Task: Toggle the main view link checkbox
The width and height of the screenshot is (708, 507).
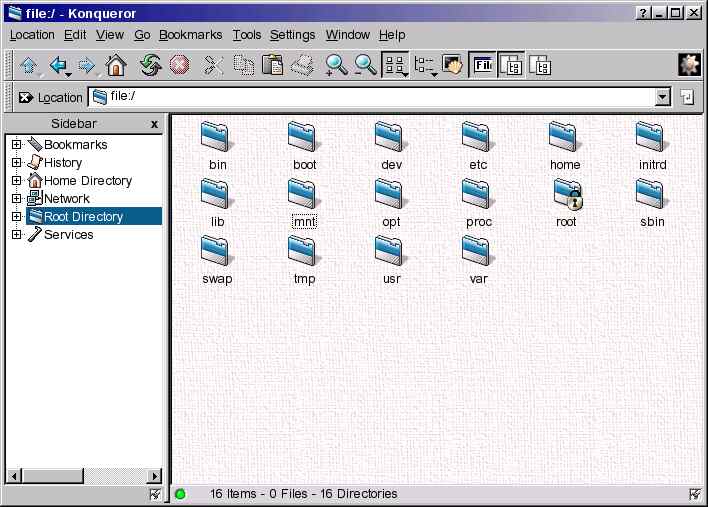Action: click(x=695, y=495)
